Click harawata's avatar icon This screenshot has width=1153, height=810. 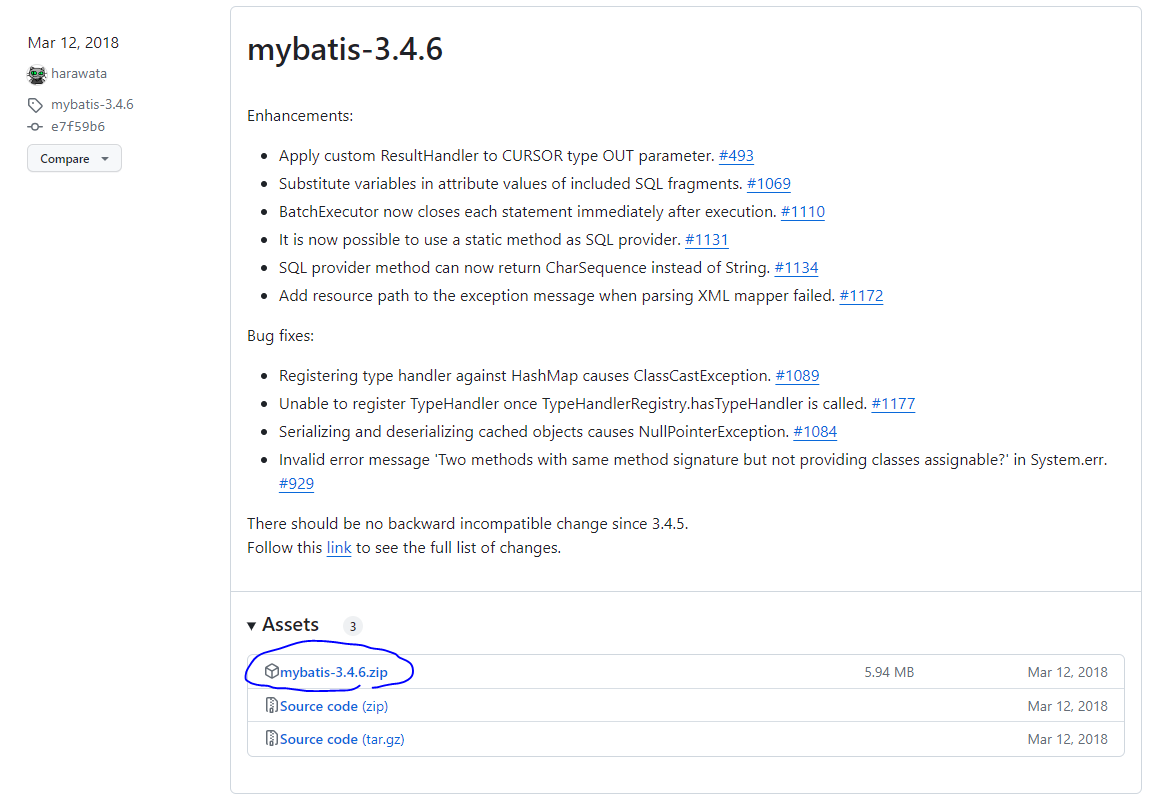(37, 74)
